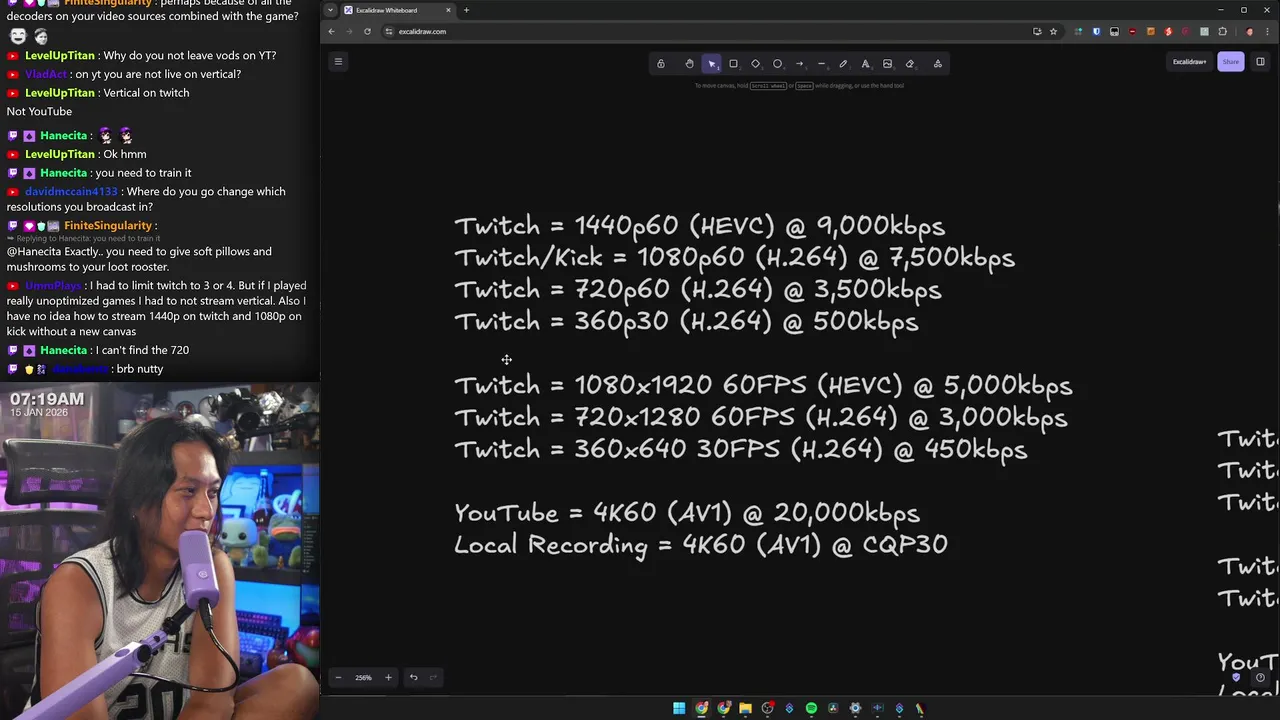
Task: Select the Excalidraw Whiteboard browser tab
Action: point(397,10)
